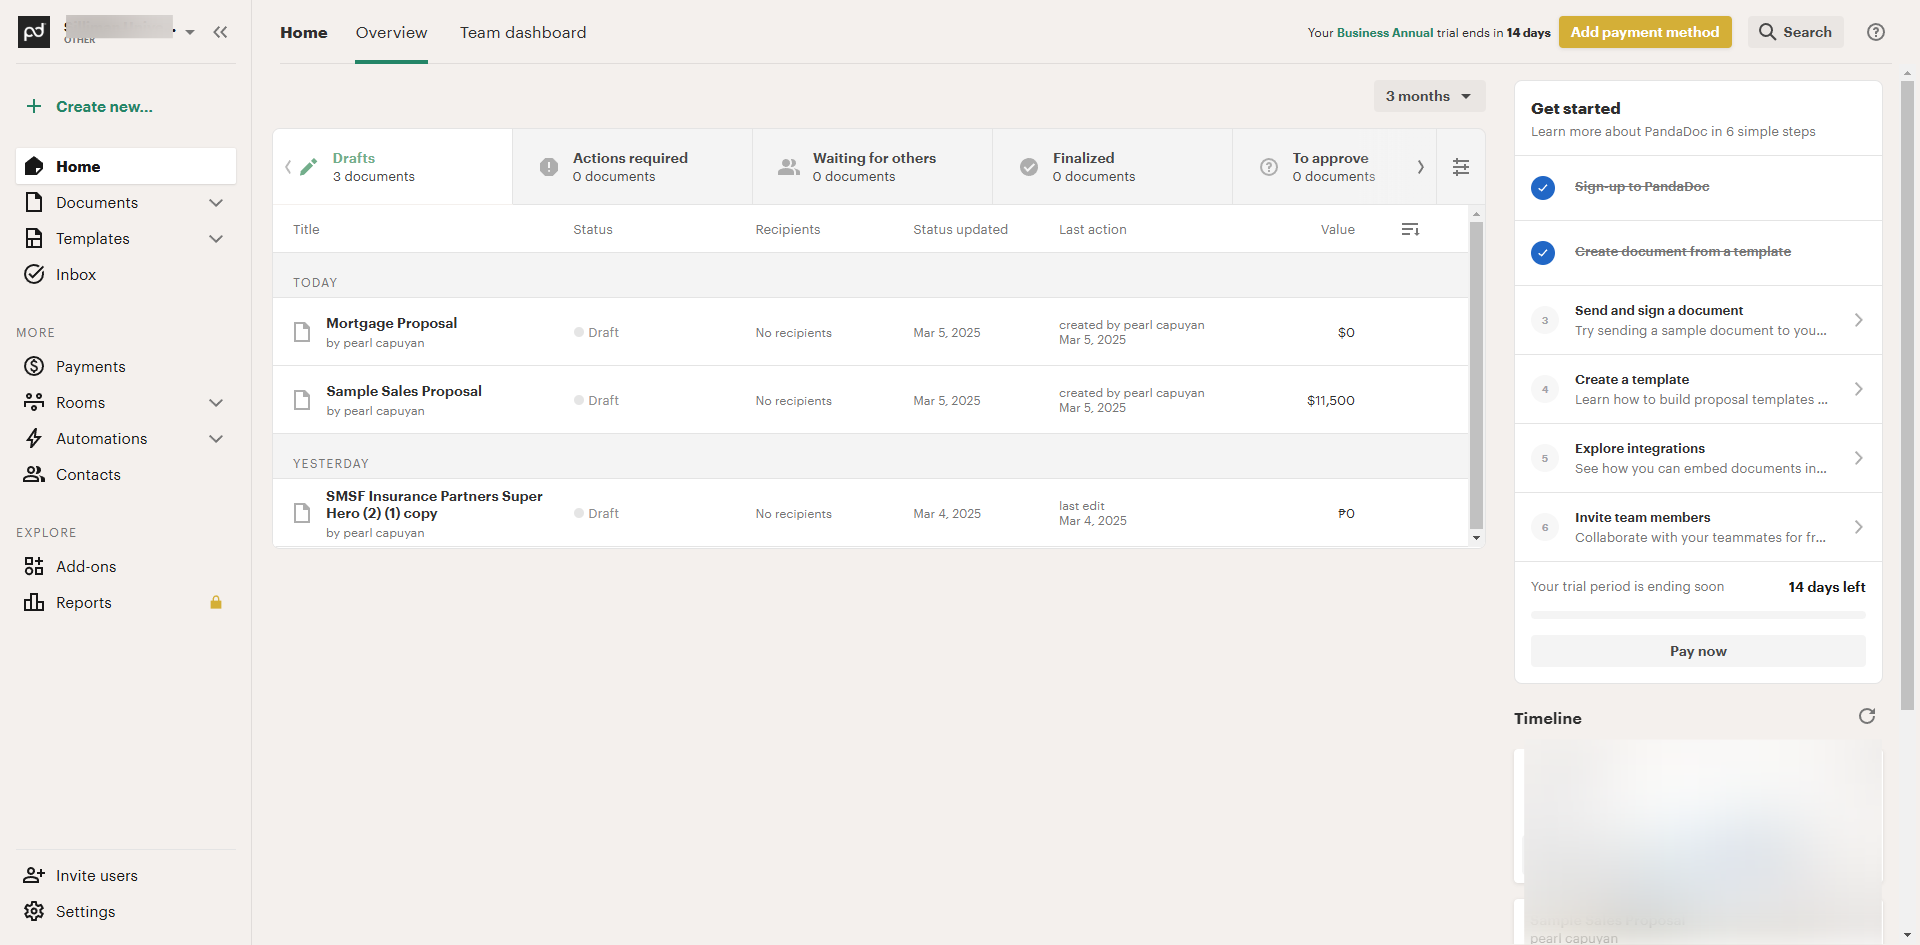Expand the Automations sidebar section
This screenshot has width=1920, height=945.
click(x=216, y=439)
